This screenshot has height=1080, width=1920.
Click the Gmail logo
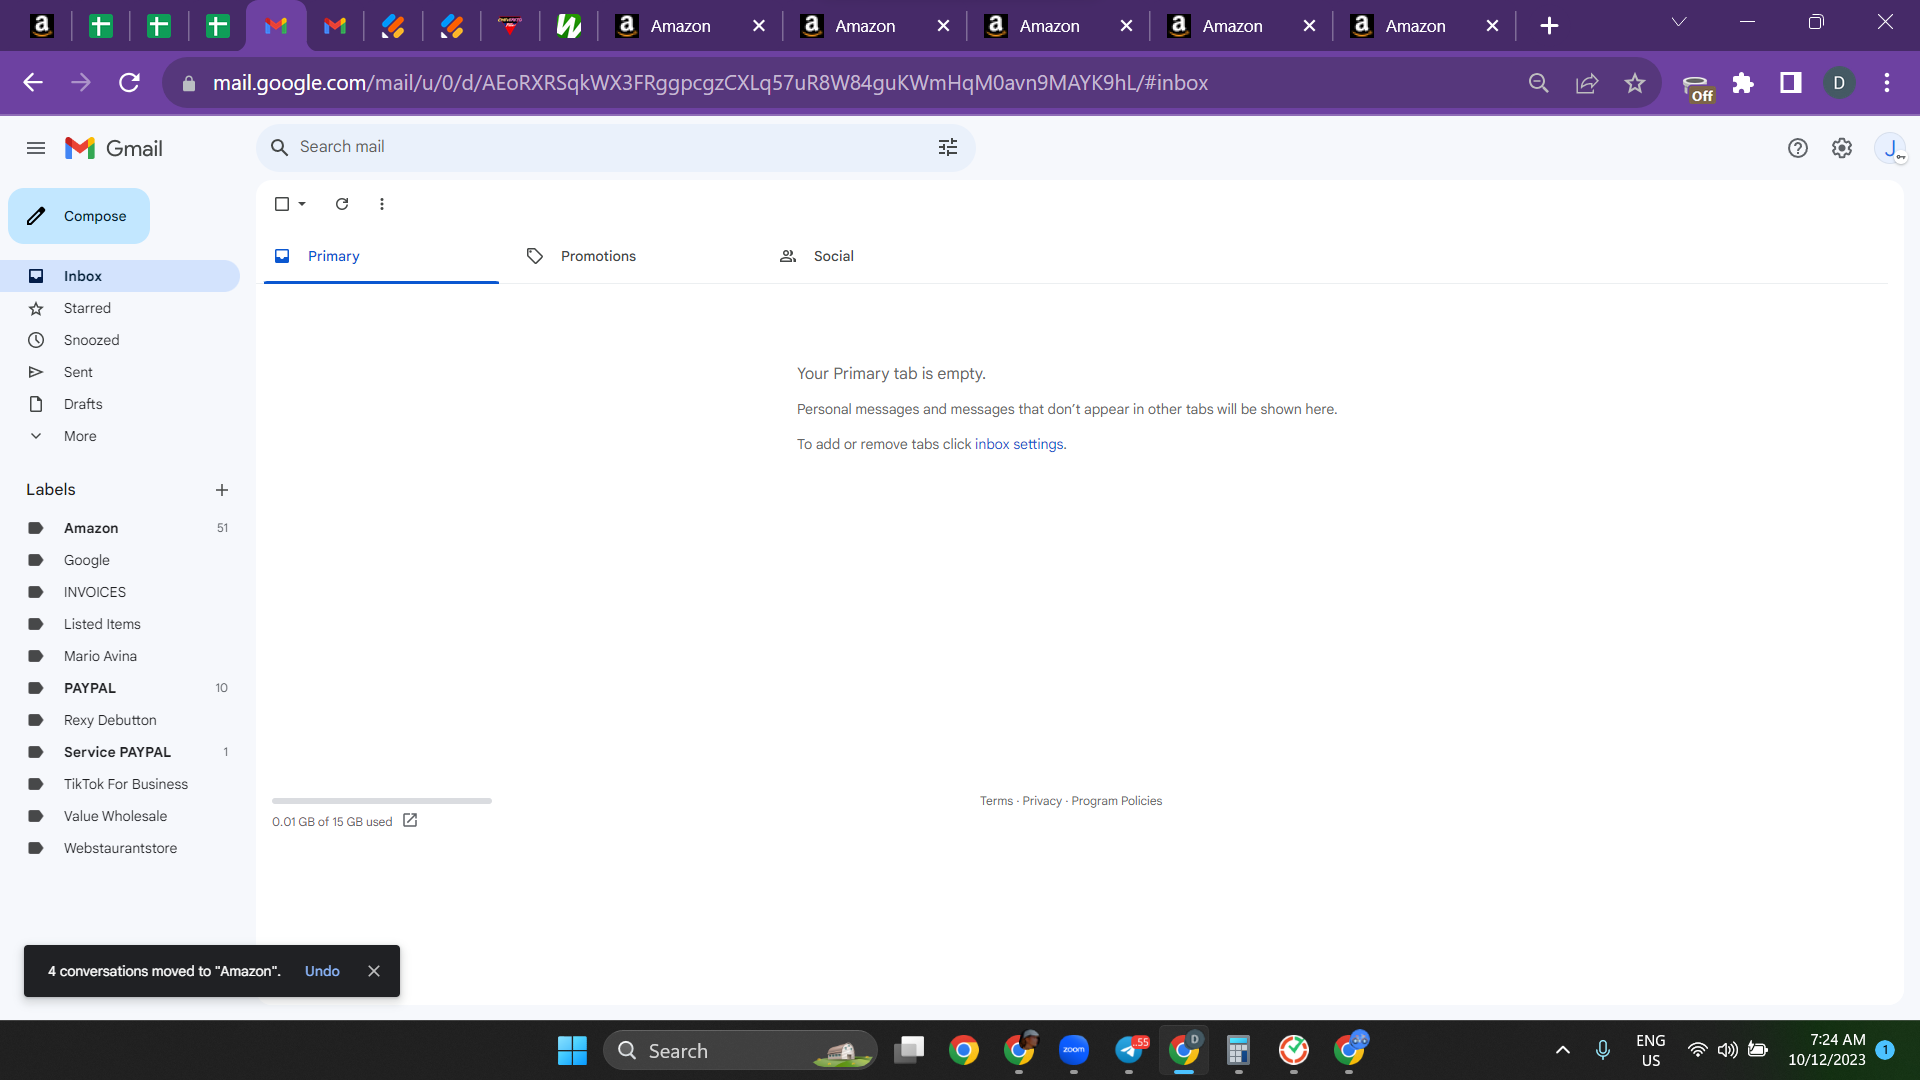[114, 148]
